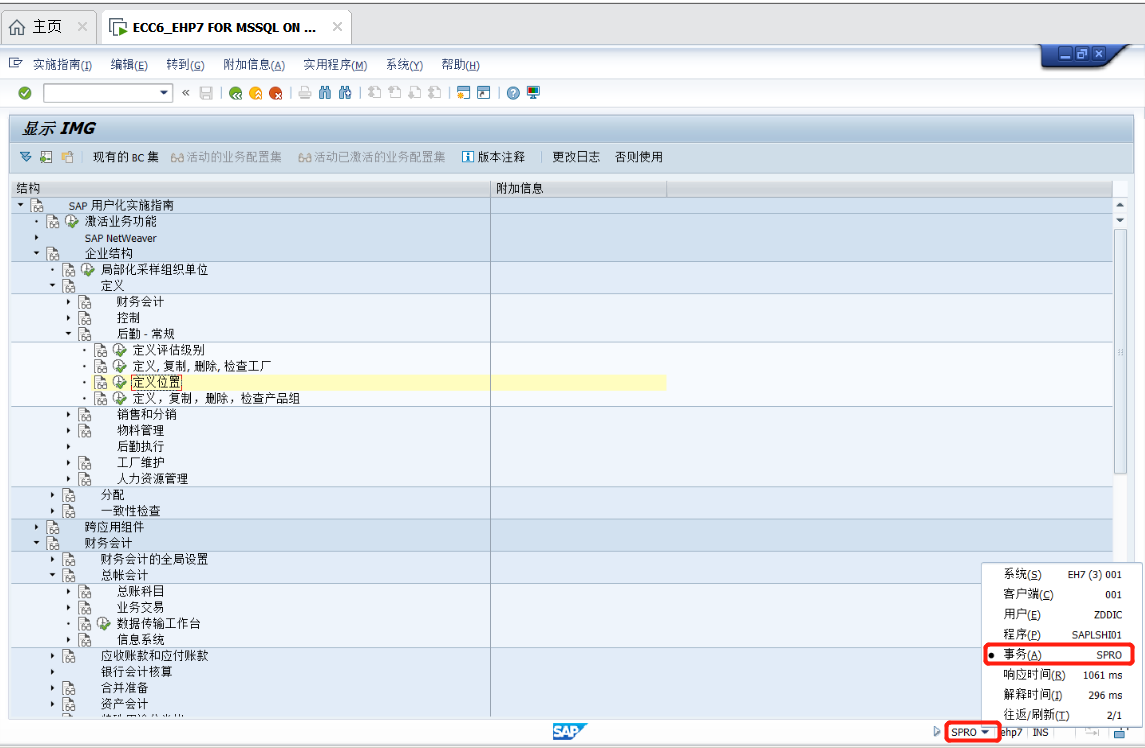Click the 现有的 BC 集 button

pos(126,157)
